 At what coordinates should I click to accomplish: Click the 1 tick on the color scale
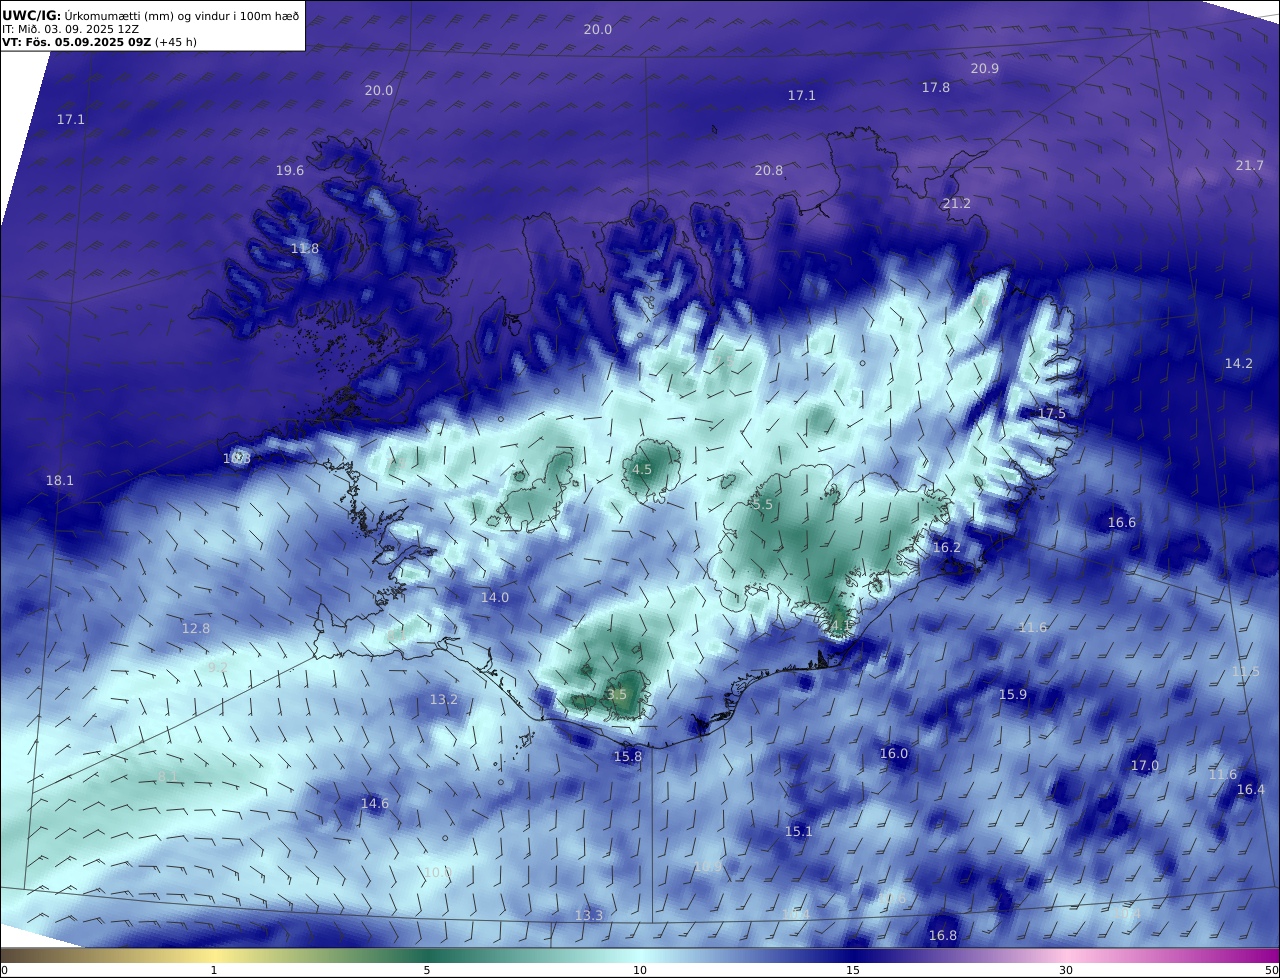[x=214, y=970]
